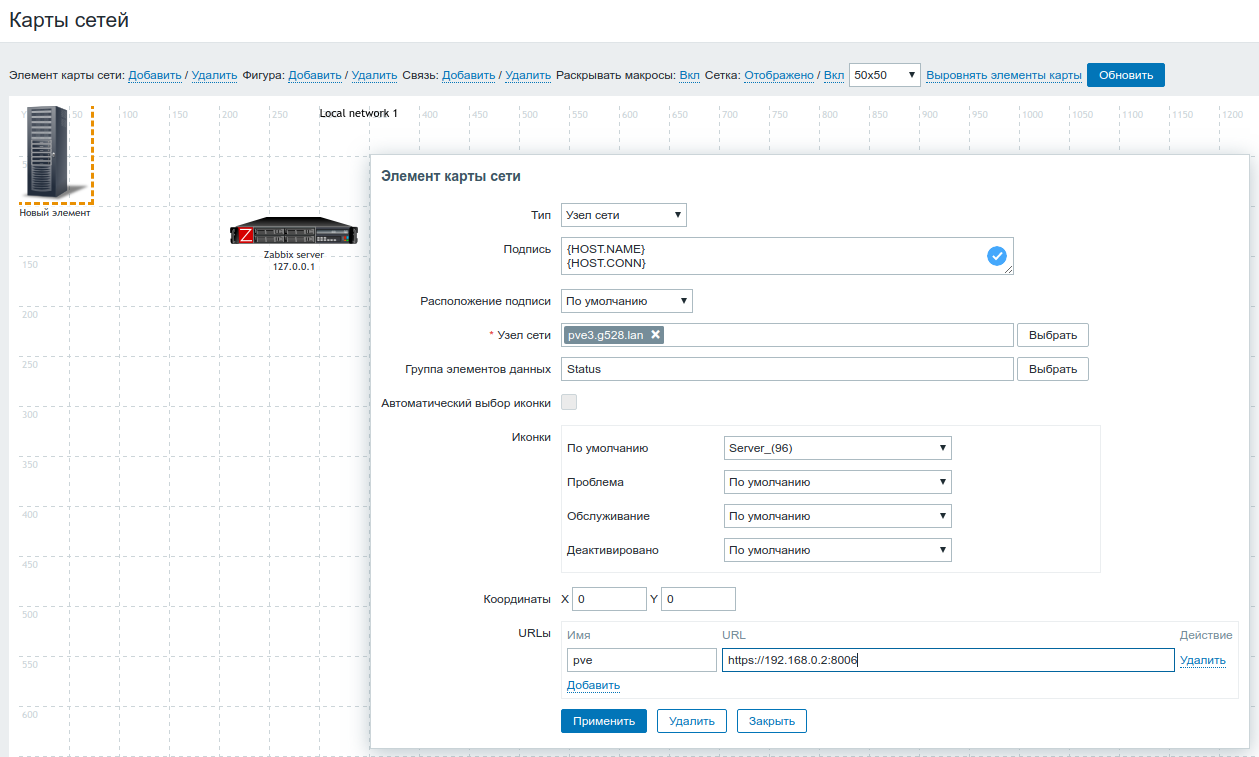Click the Local network 1 label on map
This screenshot has height=757, width=1259.
359,113
